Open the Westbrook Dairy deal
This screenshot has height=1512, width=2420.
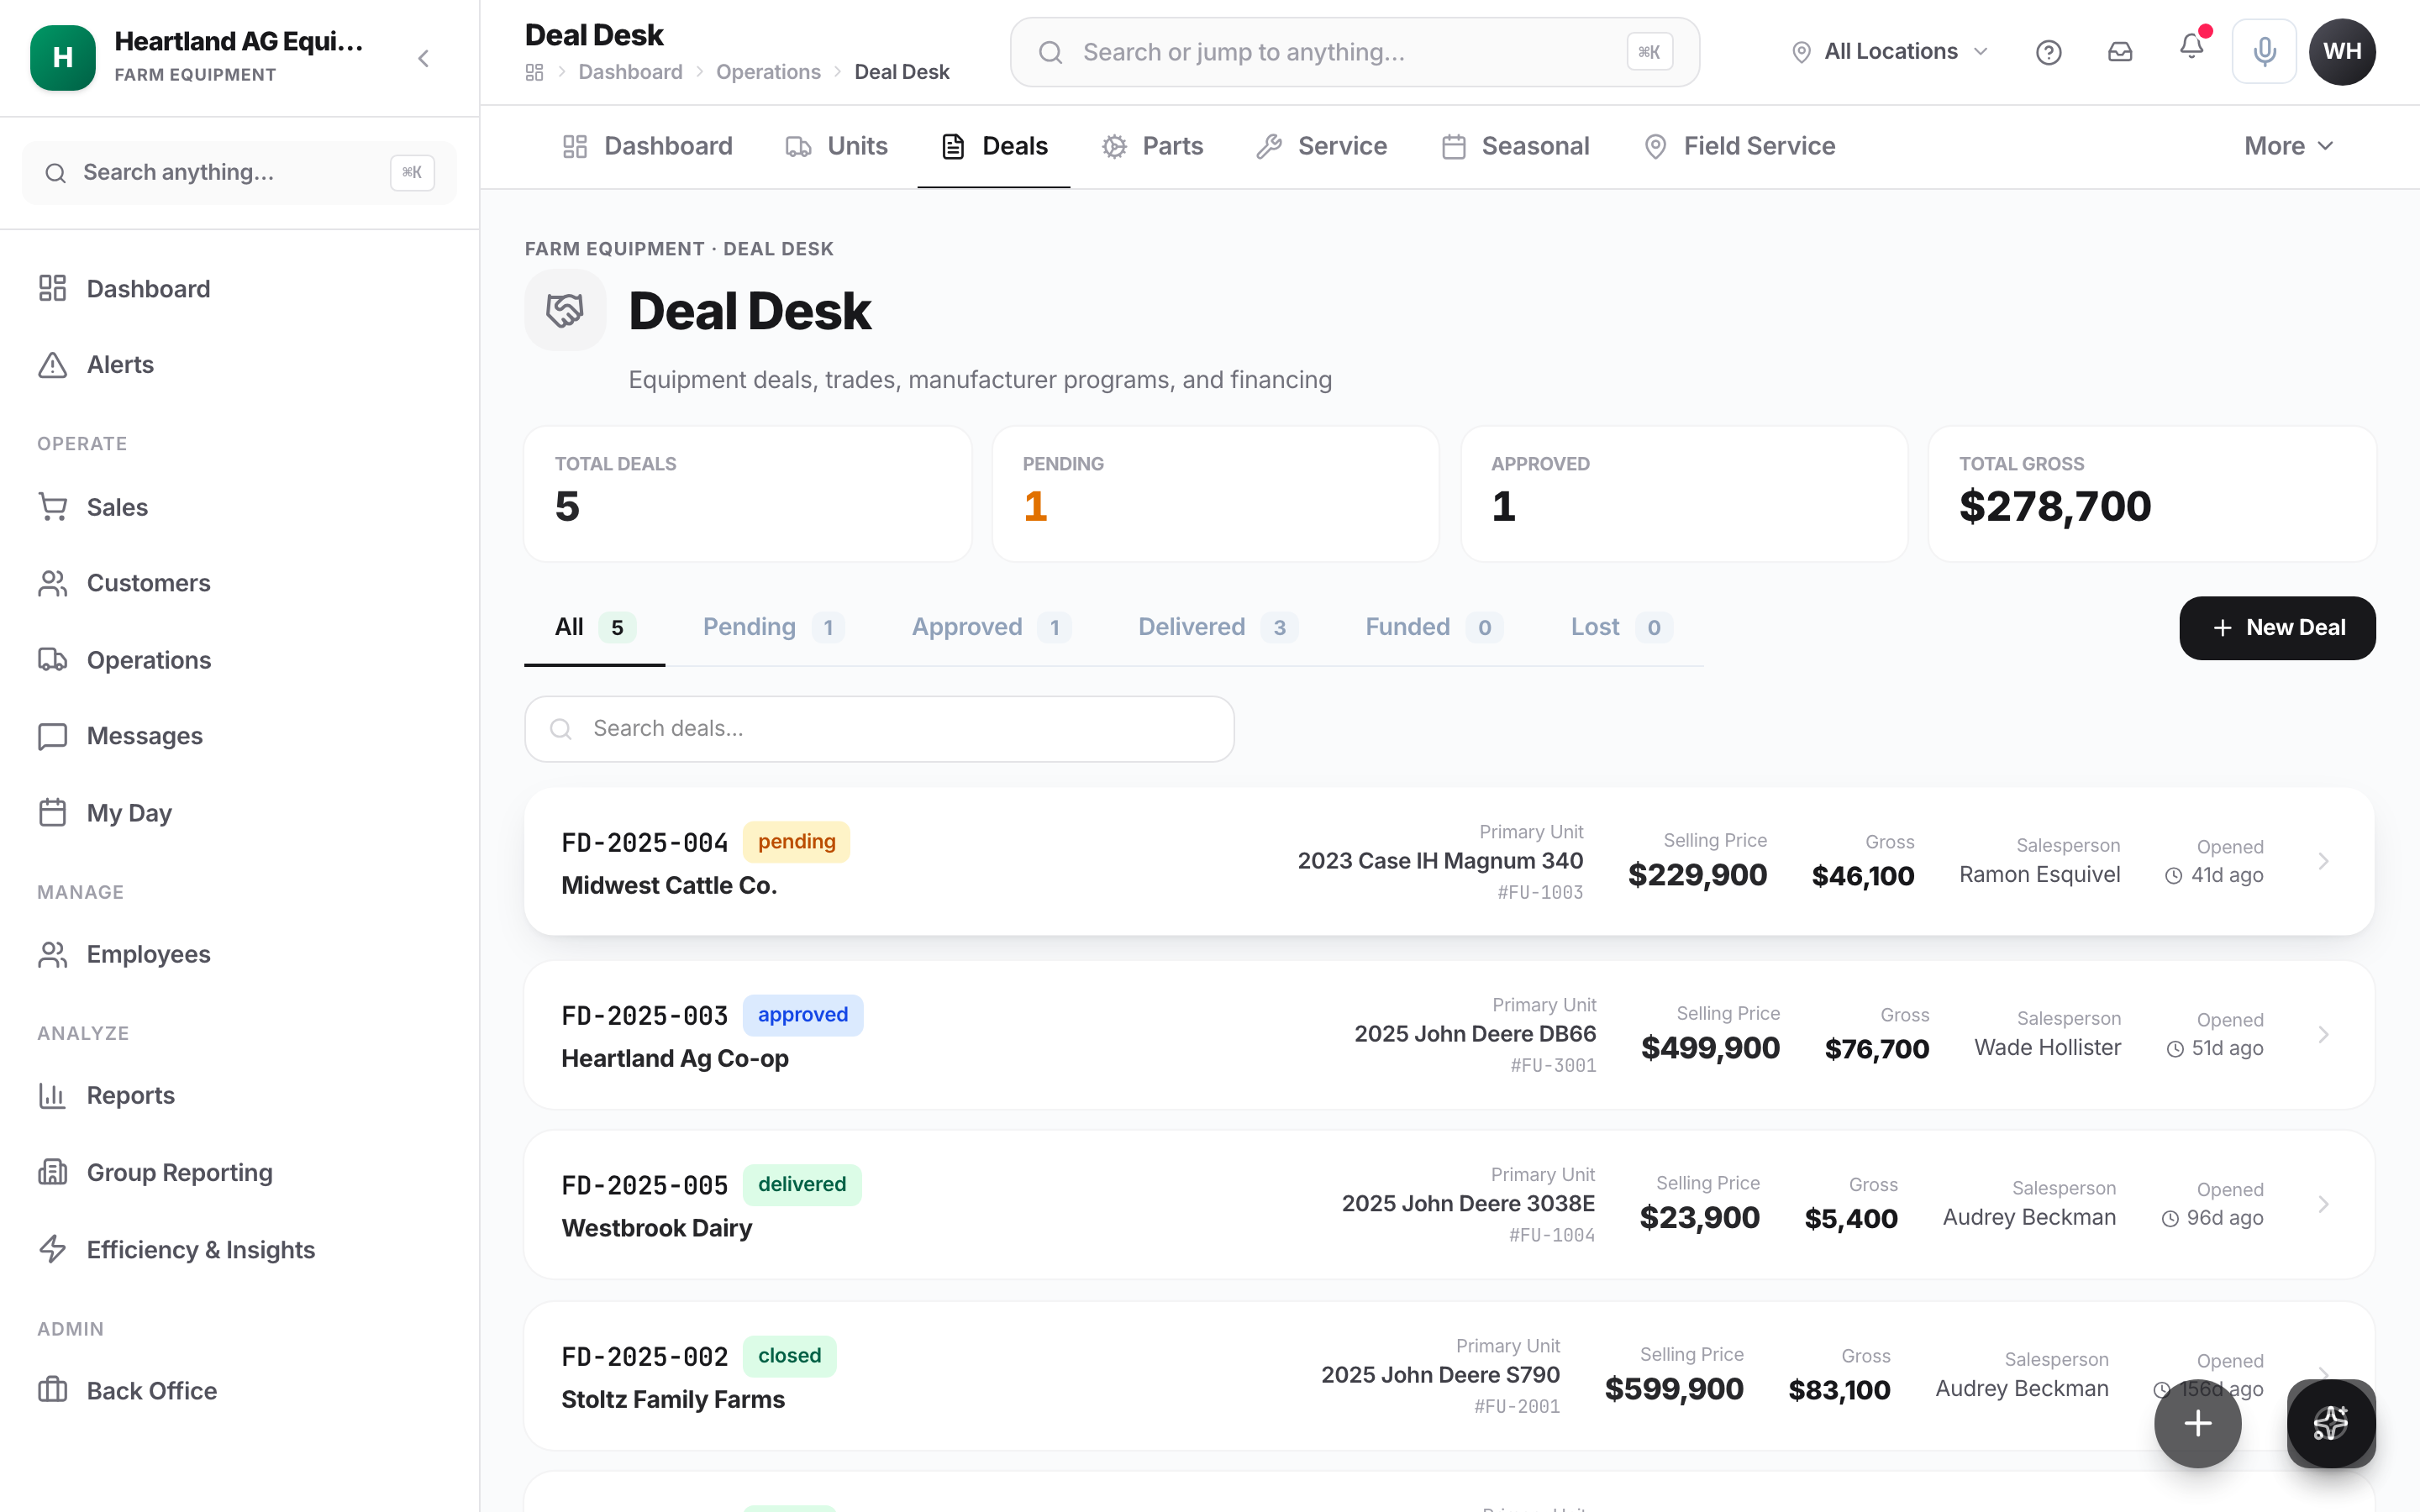1449,1205
